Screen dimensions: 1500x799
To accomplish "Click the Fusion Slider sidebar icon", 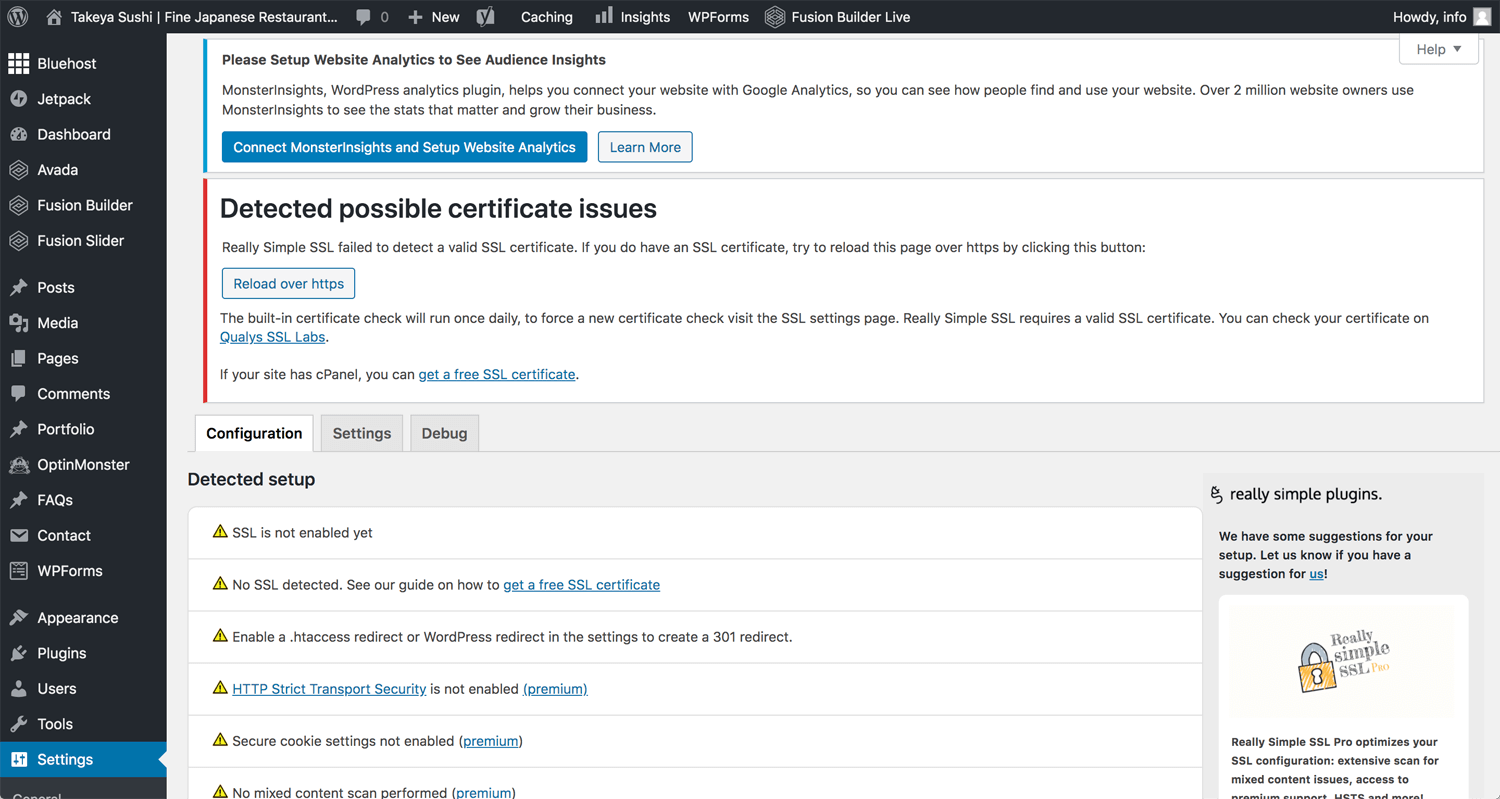I will tap(19, 241).
